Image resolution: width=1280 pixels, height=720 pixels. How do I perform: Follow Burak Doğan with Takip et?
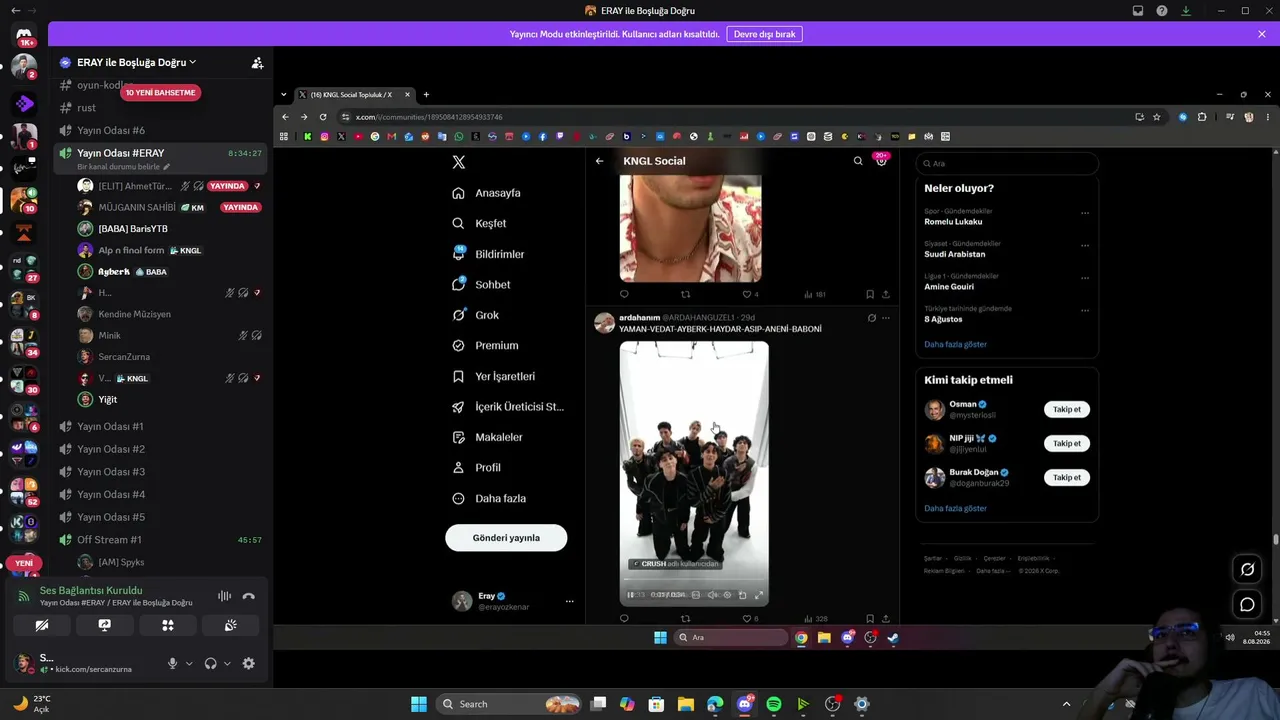tap(1067, 478)
